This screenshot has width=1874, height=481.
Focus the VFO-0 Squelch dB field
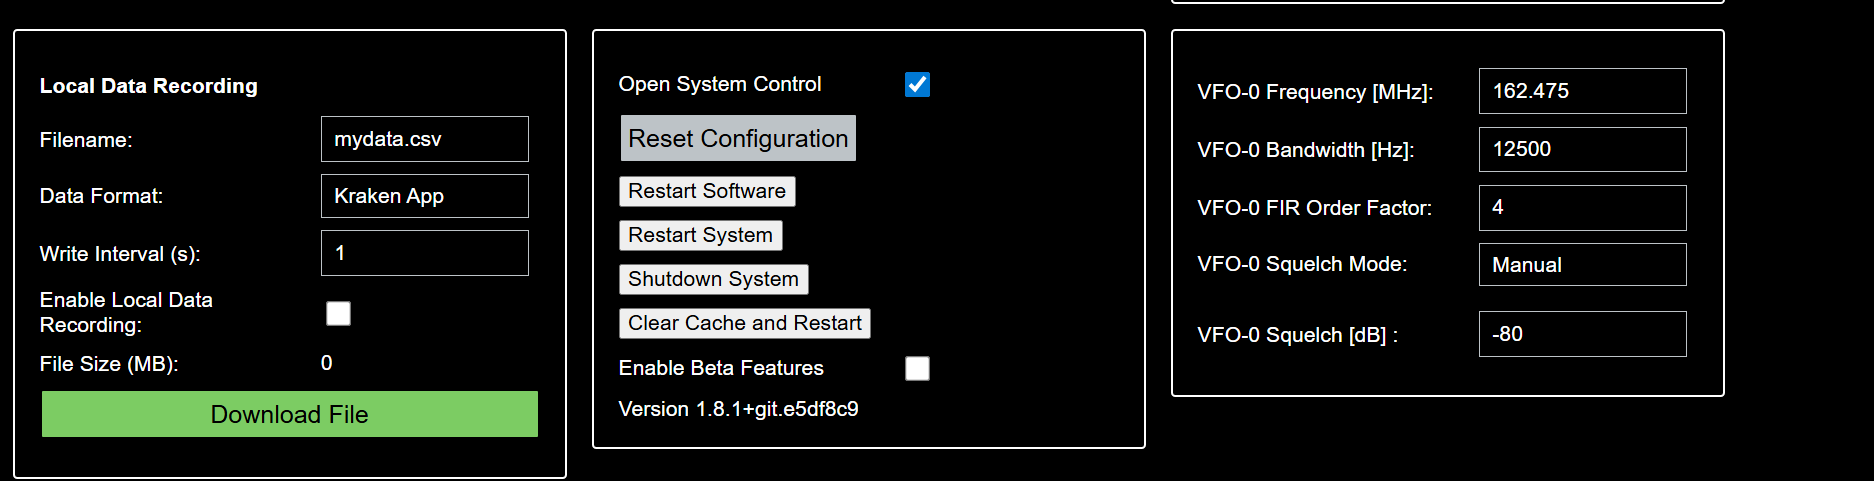click(x=1582, y=334)
